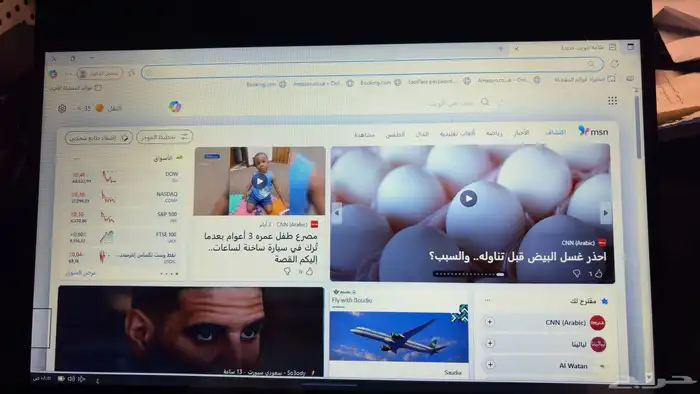
Task: Open MSN page settings gear icon
Action: [x=62, y=108]
